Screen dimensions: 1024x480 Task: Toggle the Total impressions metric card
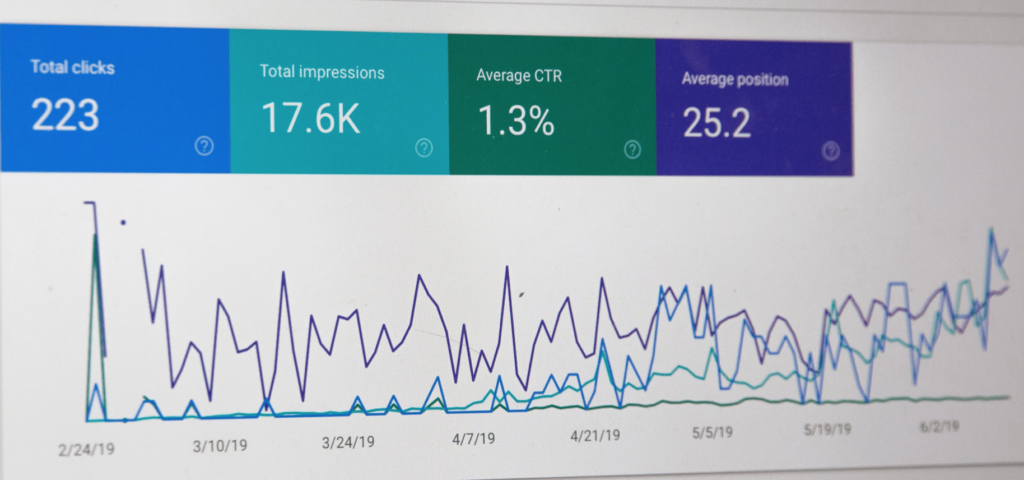coord(338,100)
